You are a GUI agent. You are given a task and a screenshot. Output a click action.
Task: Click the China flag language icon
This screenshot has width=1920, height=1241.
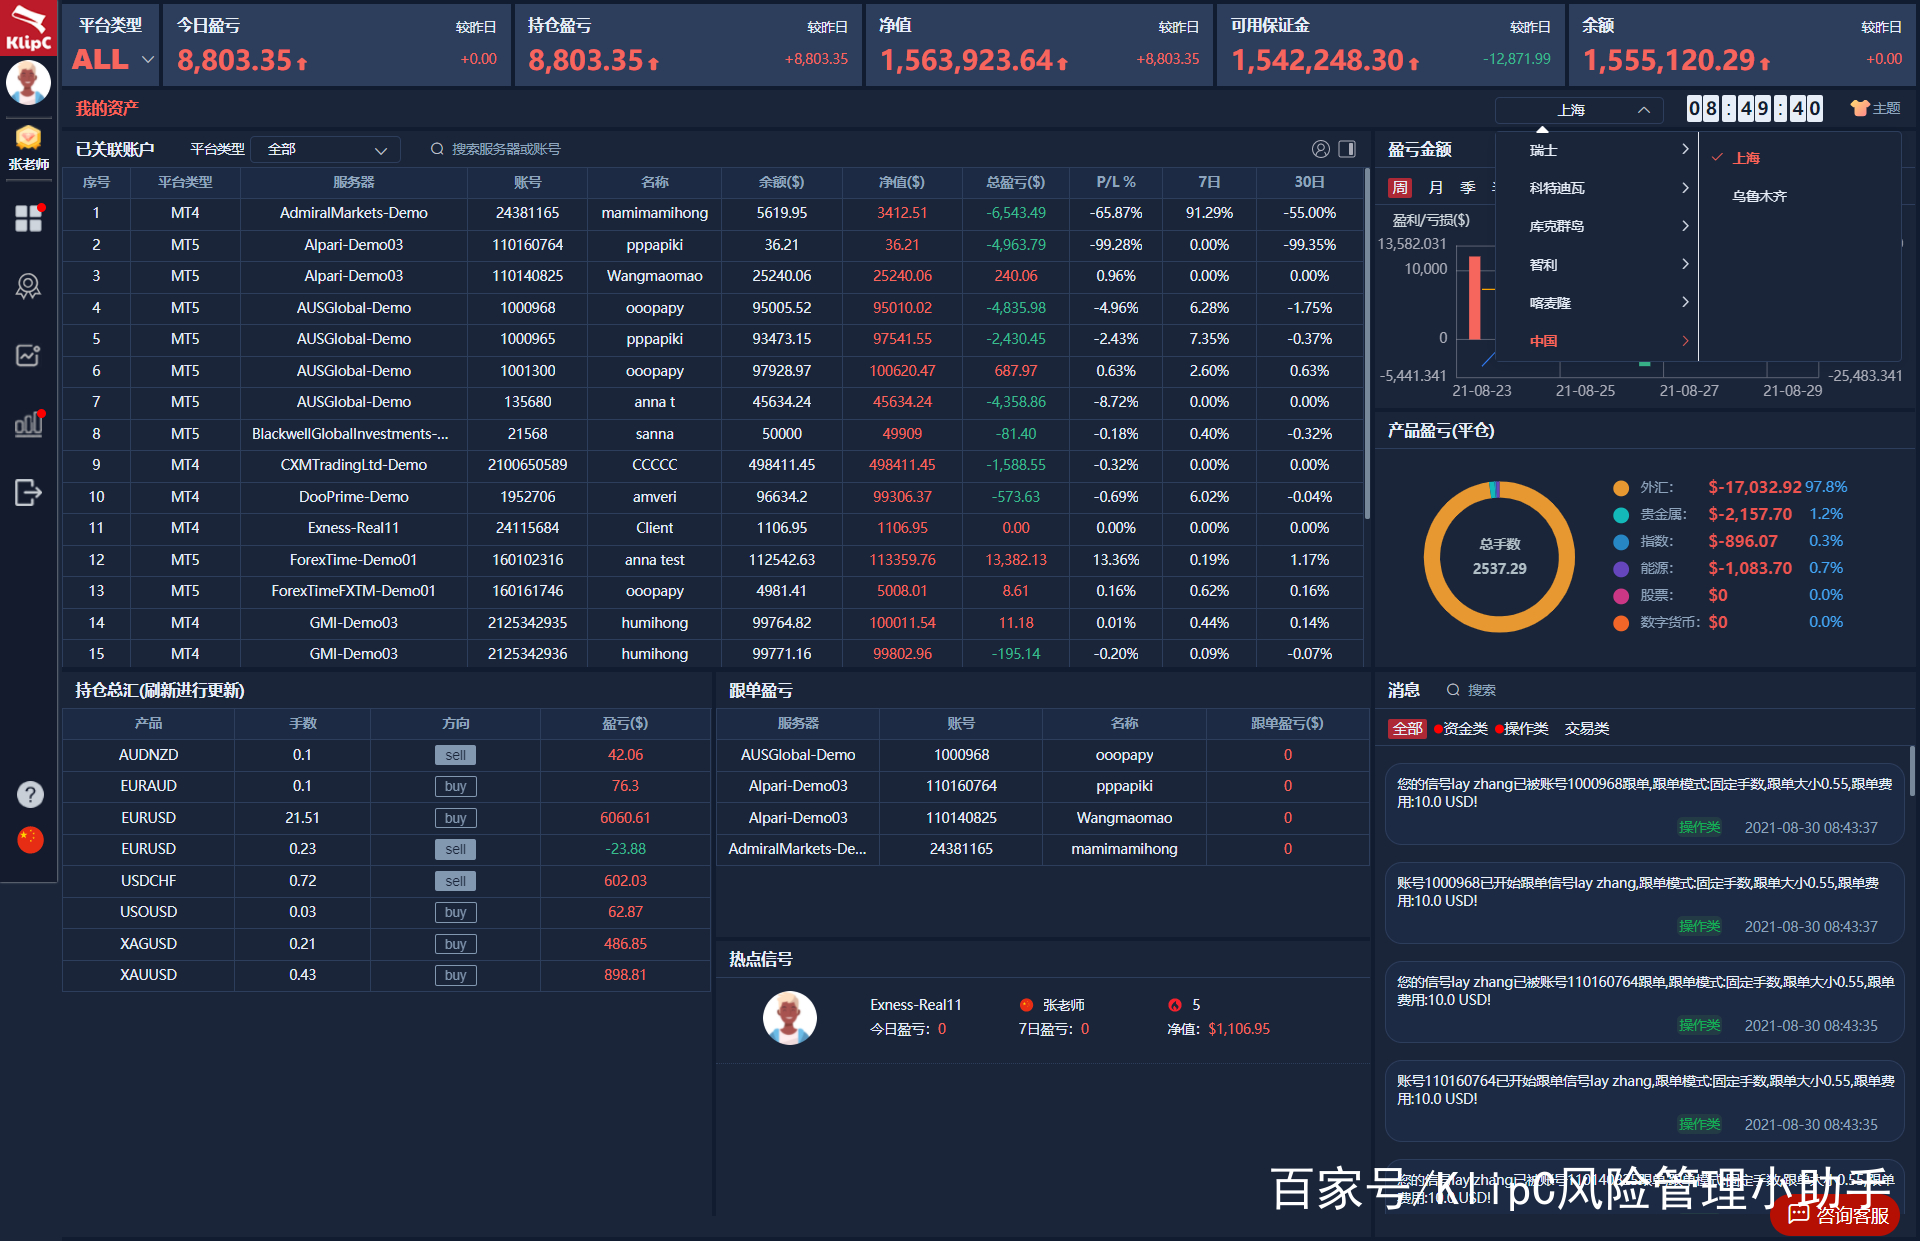pos(30,840)
